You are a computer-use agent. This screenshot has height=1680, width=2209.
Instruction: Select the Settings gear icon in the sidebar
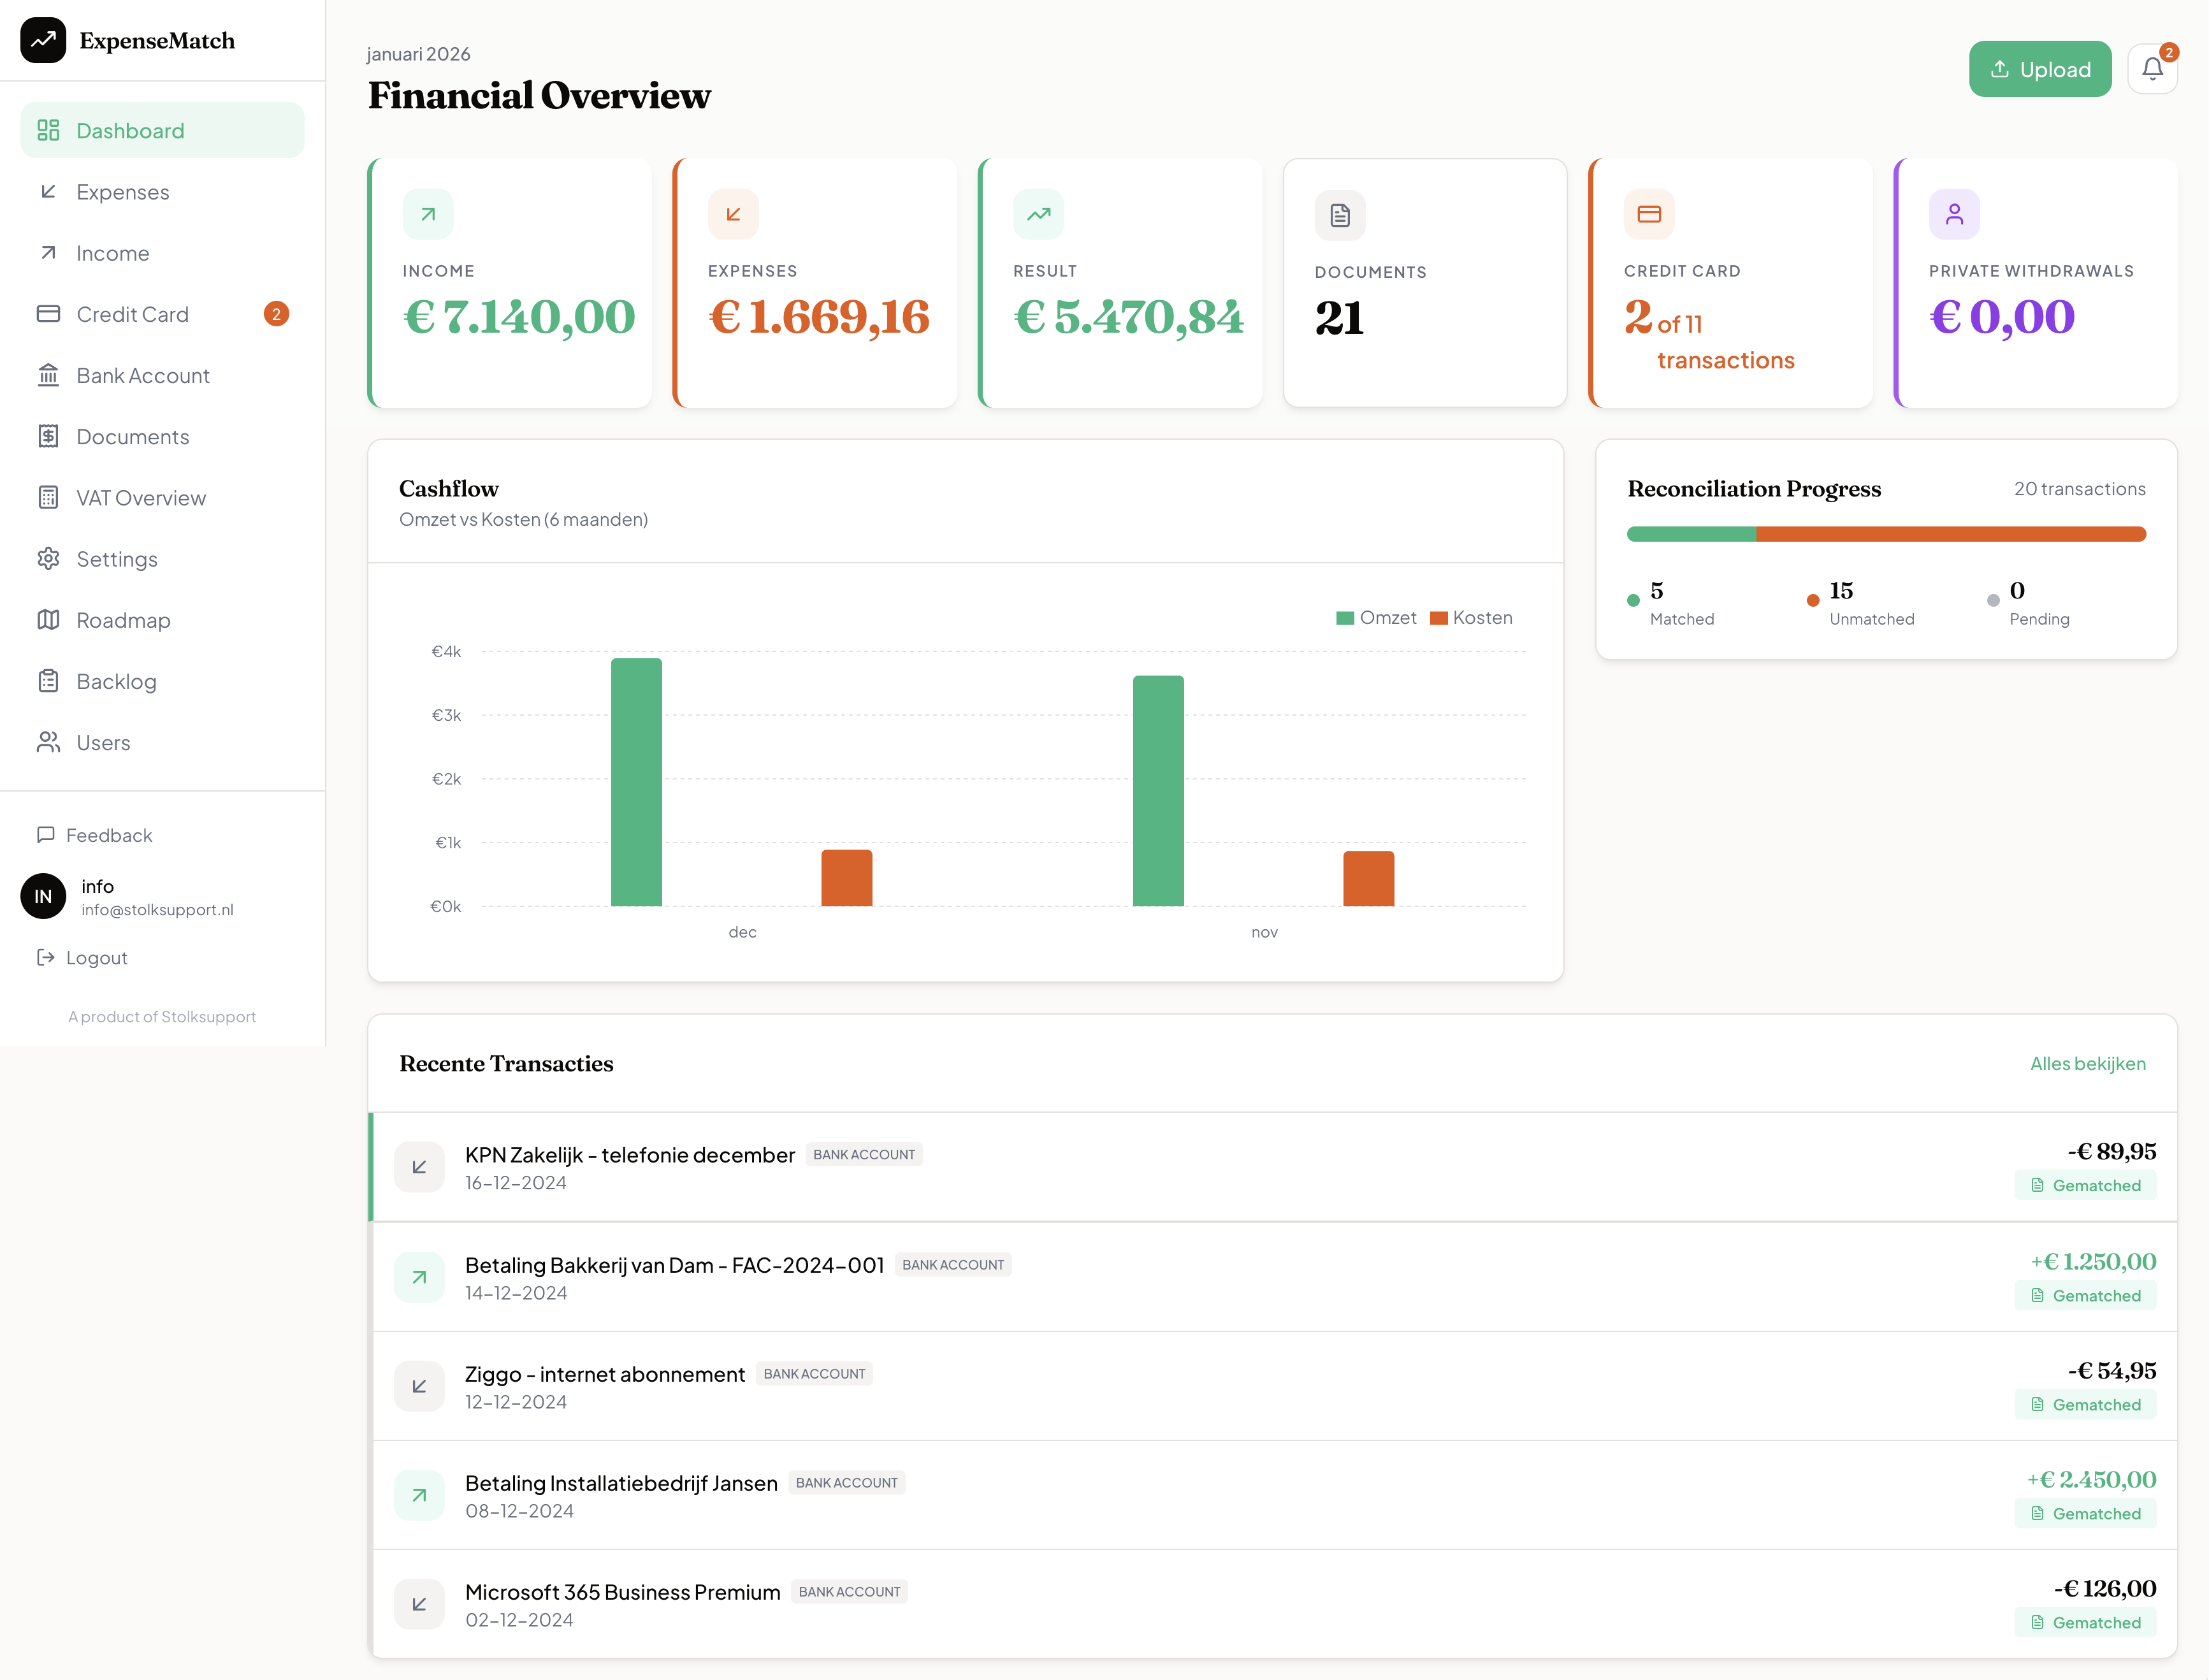pos(49,558)
